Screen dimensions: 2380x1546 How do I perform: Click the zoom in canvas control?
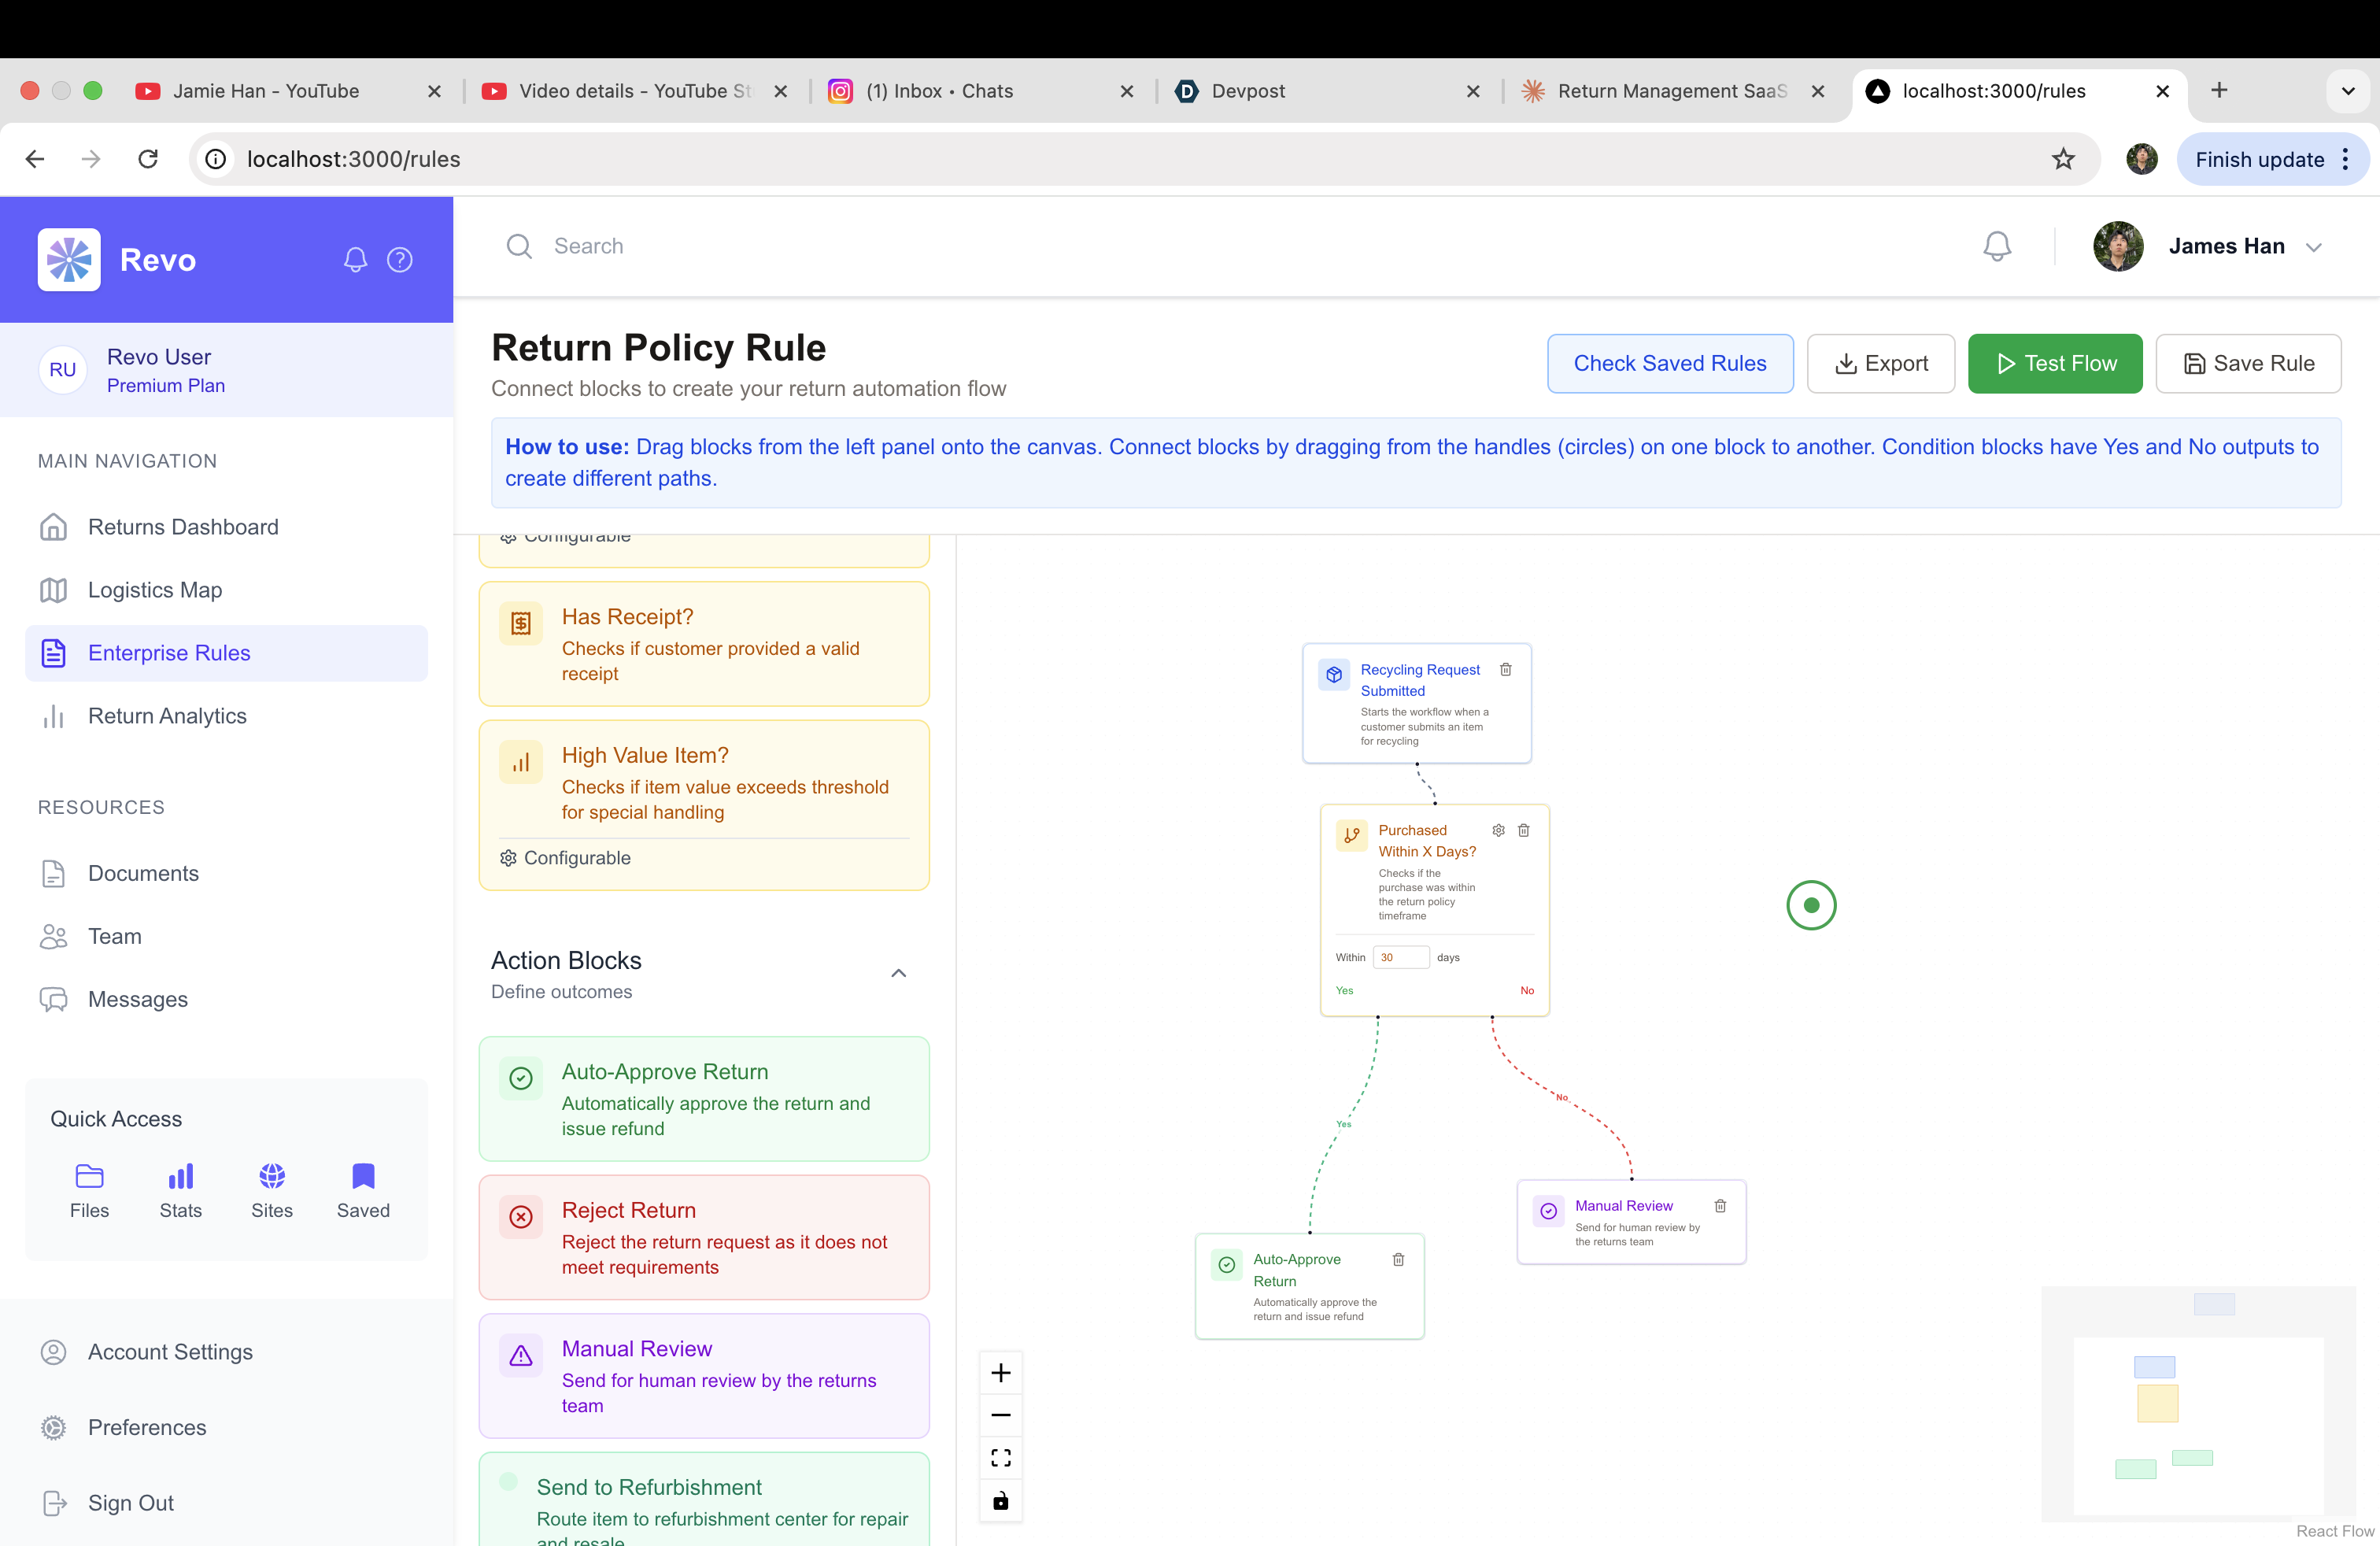1000,1373
